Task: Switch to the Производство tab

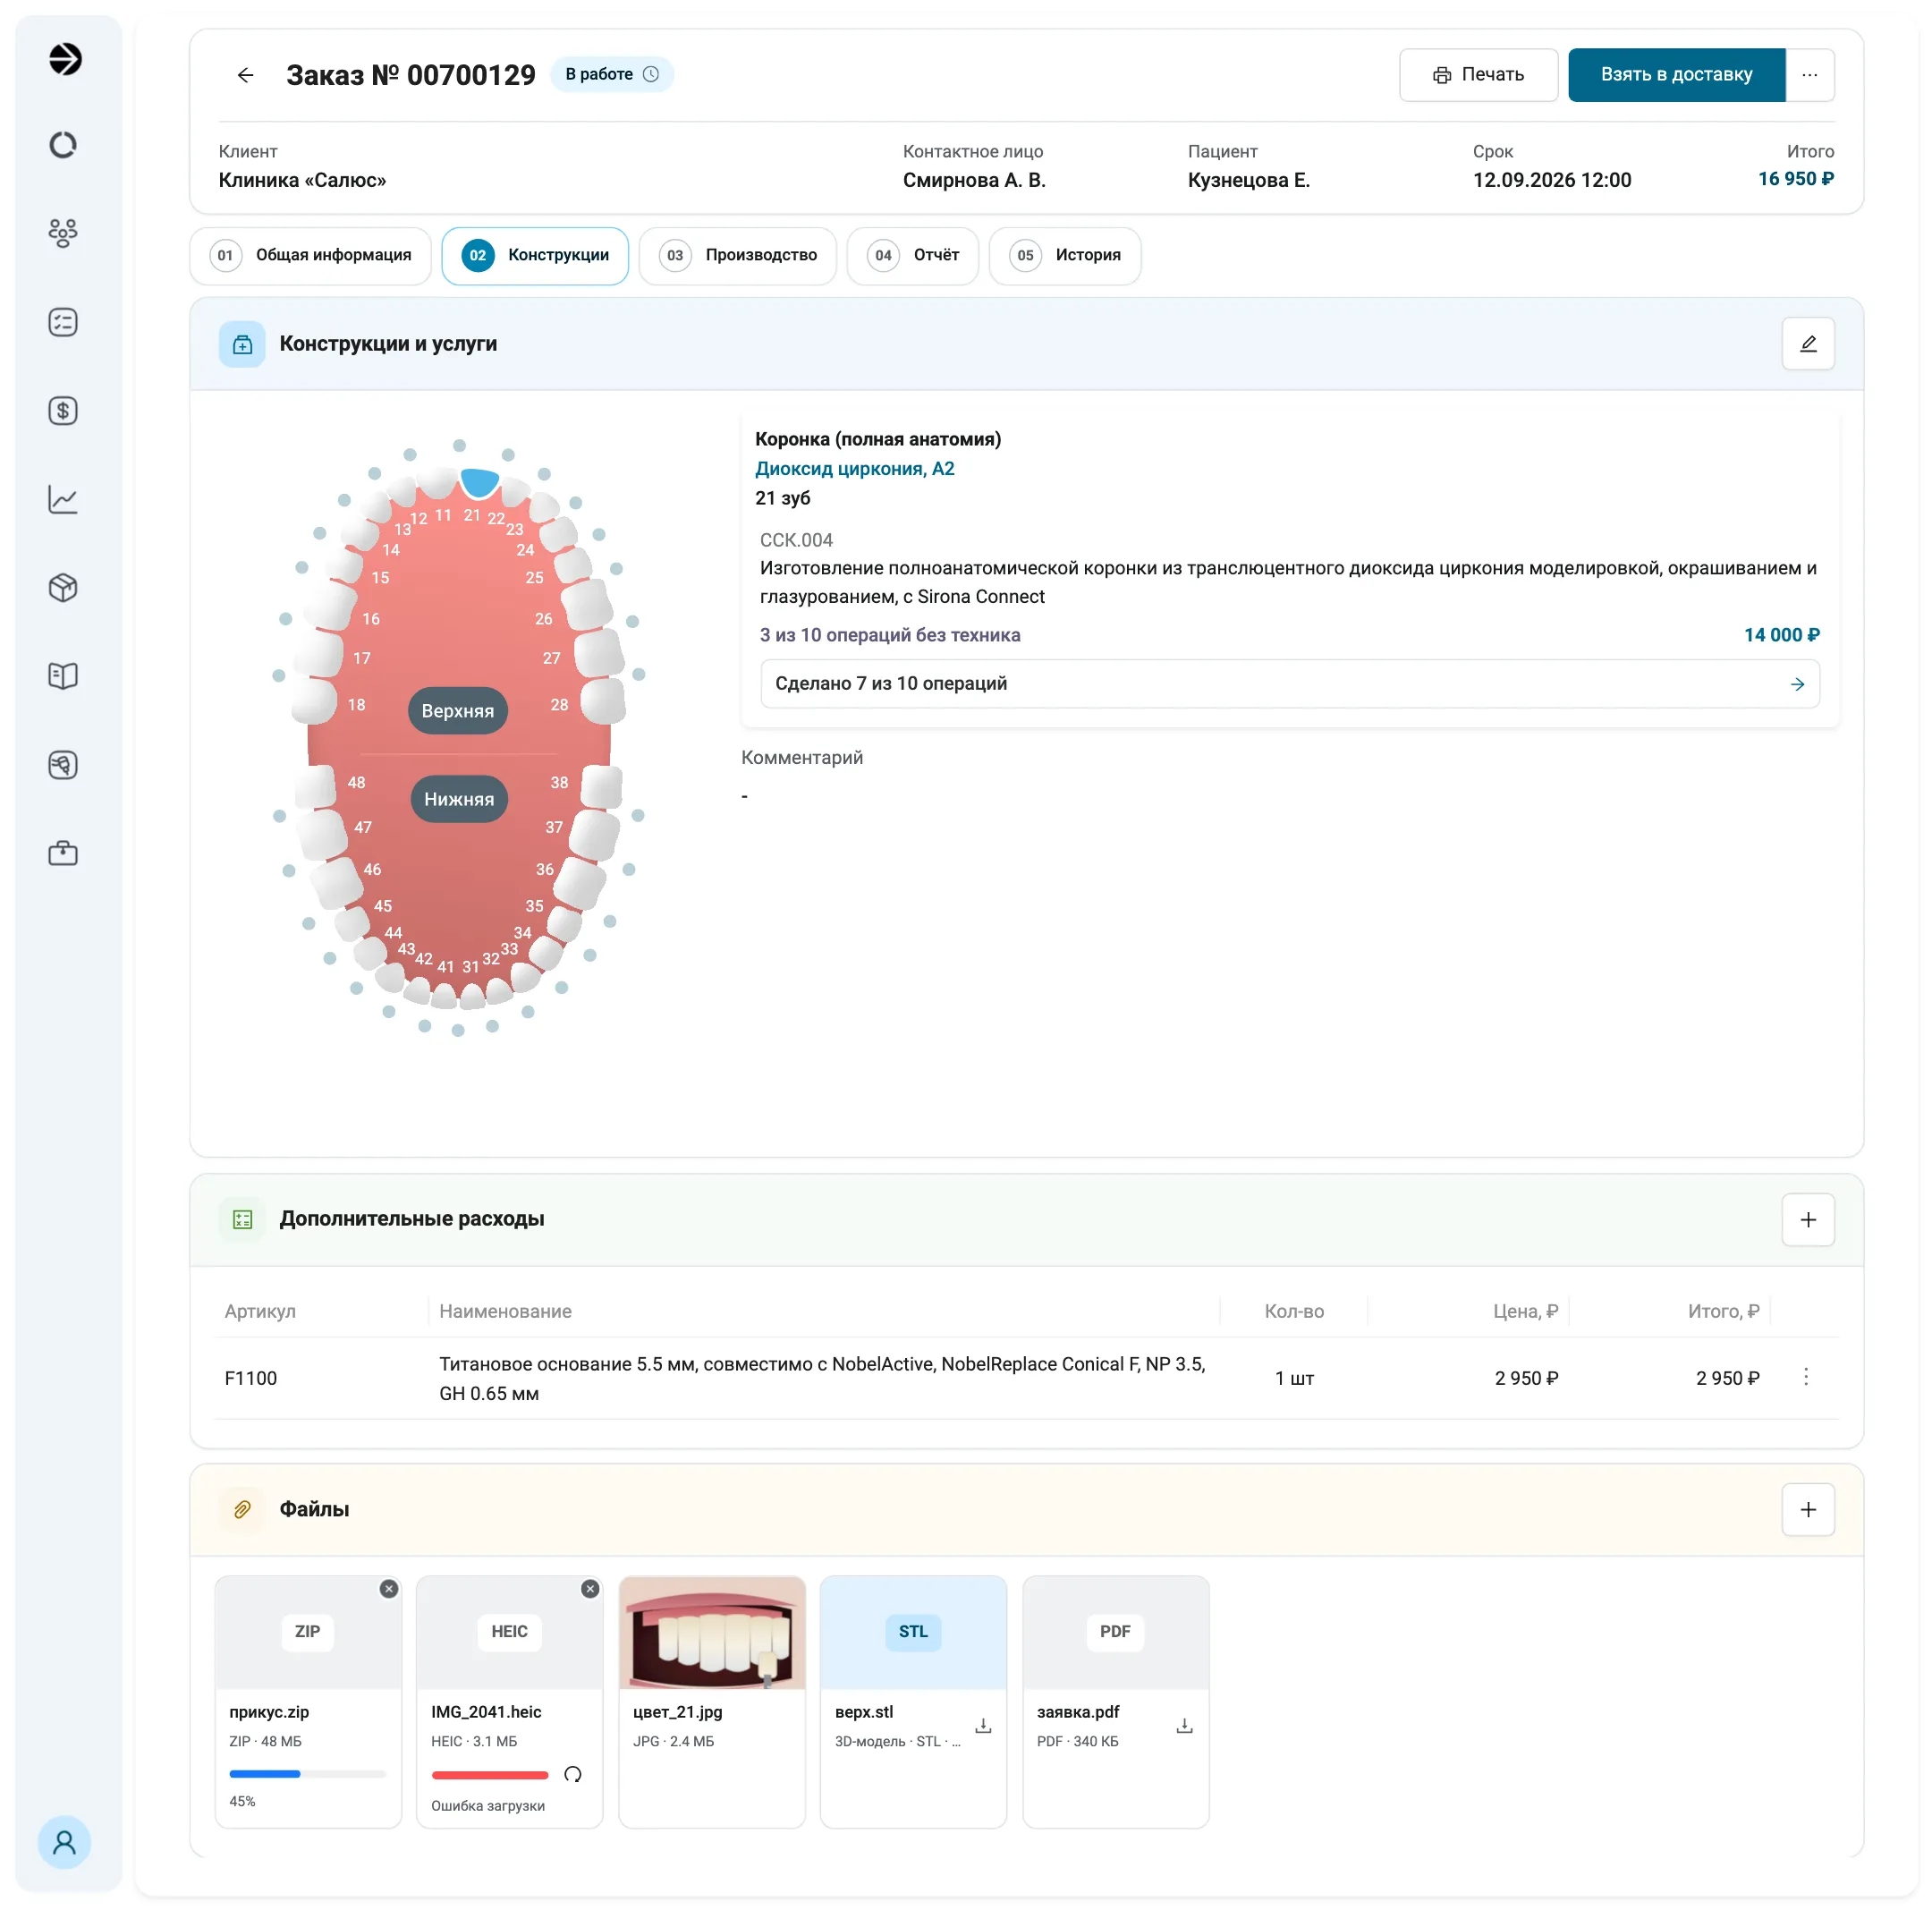Action: click(x=738, y=256)
